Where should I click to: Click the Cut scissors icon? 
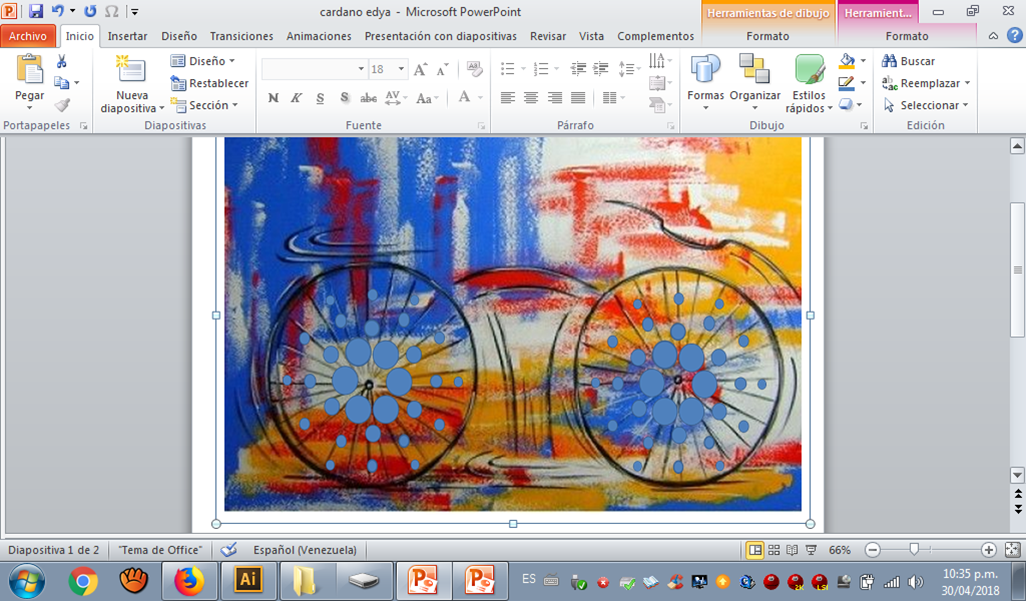tap(62, 62)
